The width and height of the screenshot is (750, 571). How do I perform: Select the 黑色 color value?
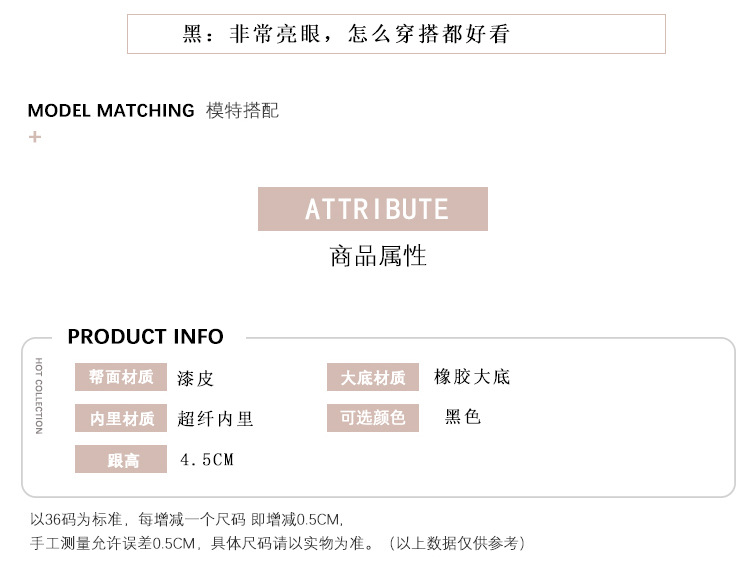pos(463,417)
